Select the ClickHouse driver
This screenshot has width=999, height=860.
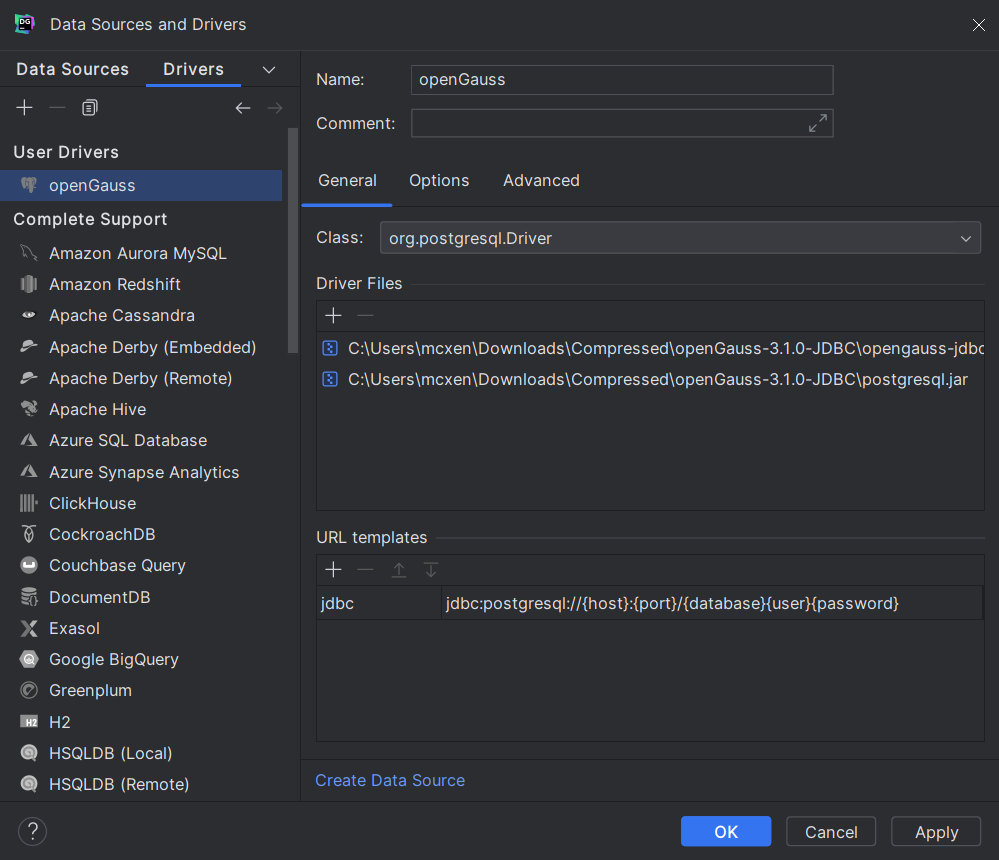click(x=92, y=503)
